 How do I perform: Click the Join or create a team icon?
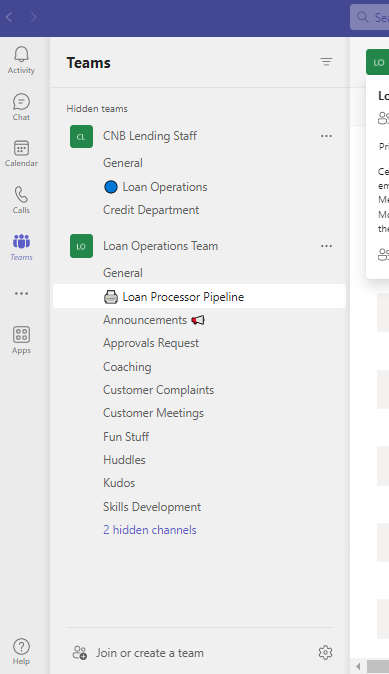80,653
